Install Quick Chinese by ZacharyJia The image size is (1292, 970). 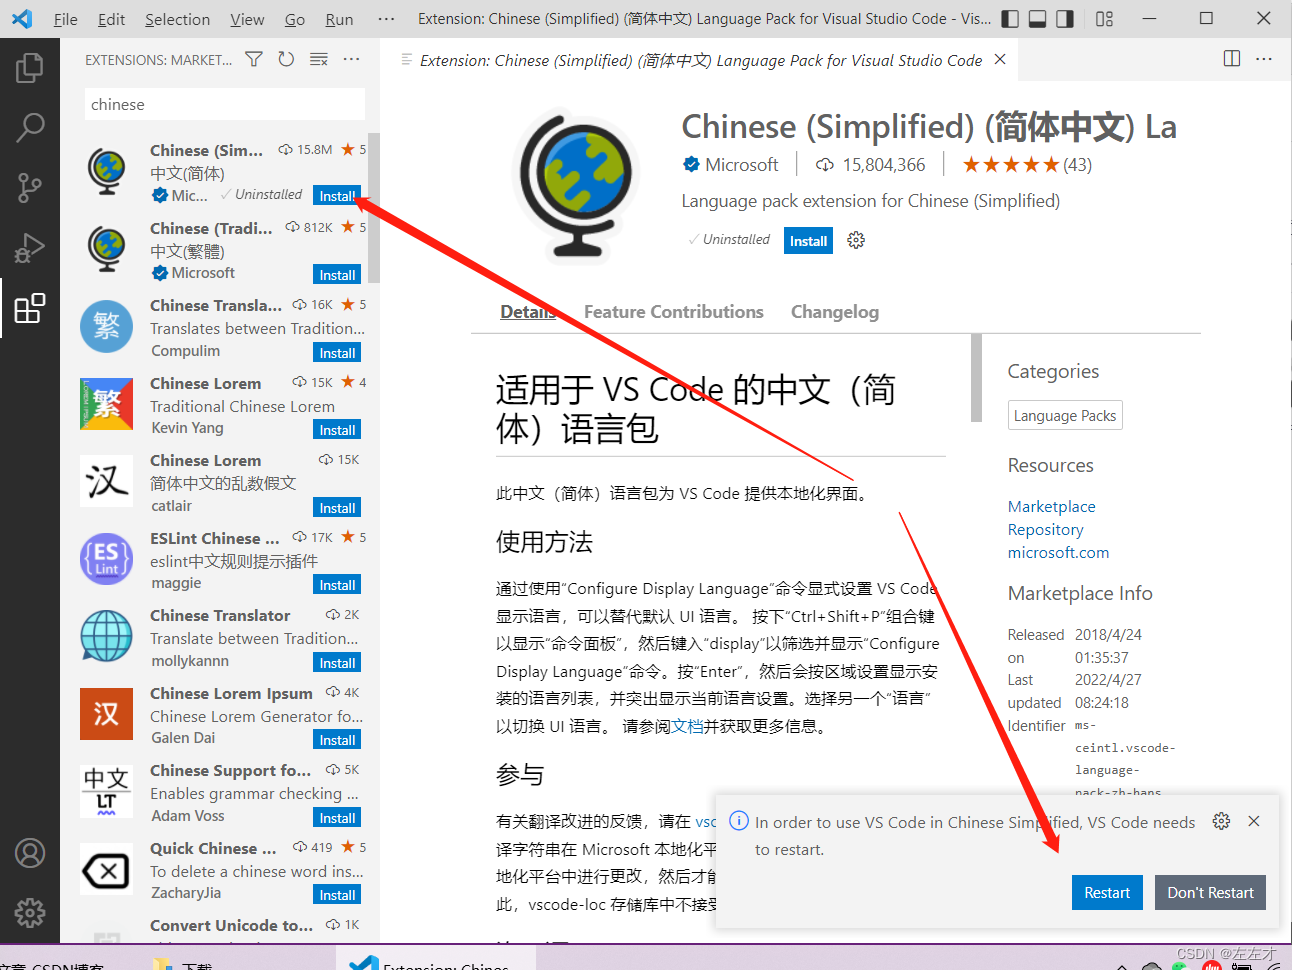point(337,895)
